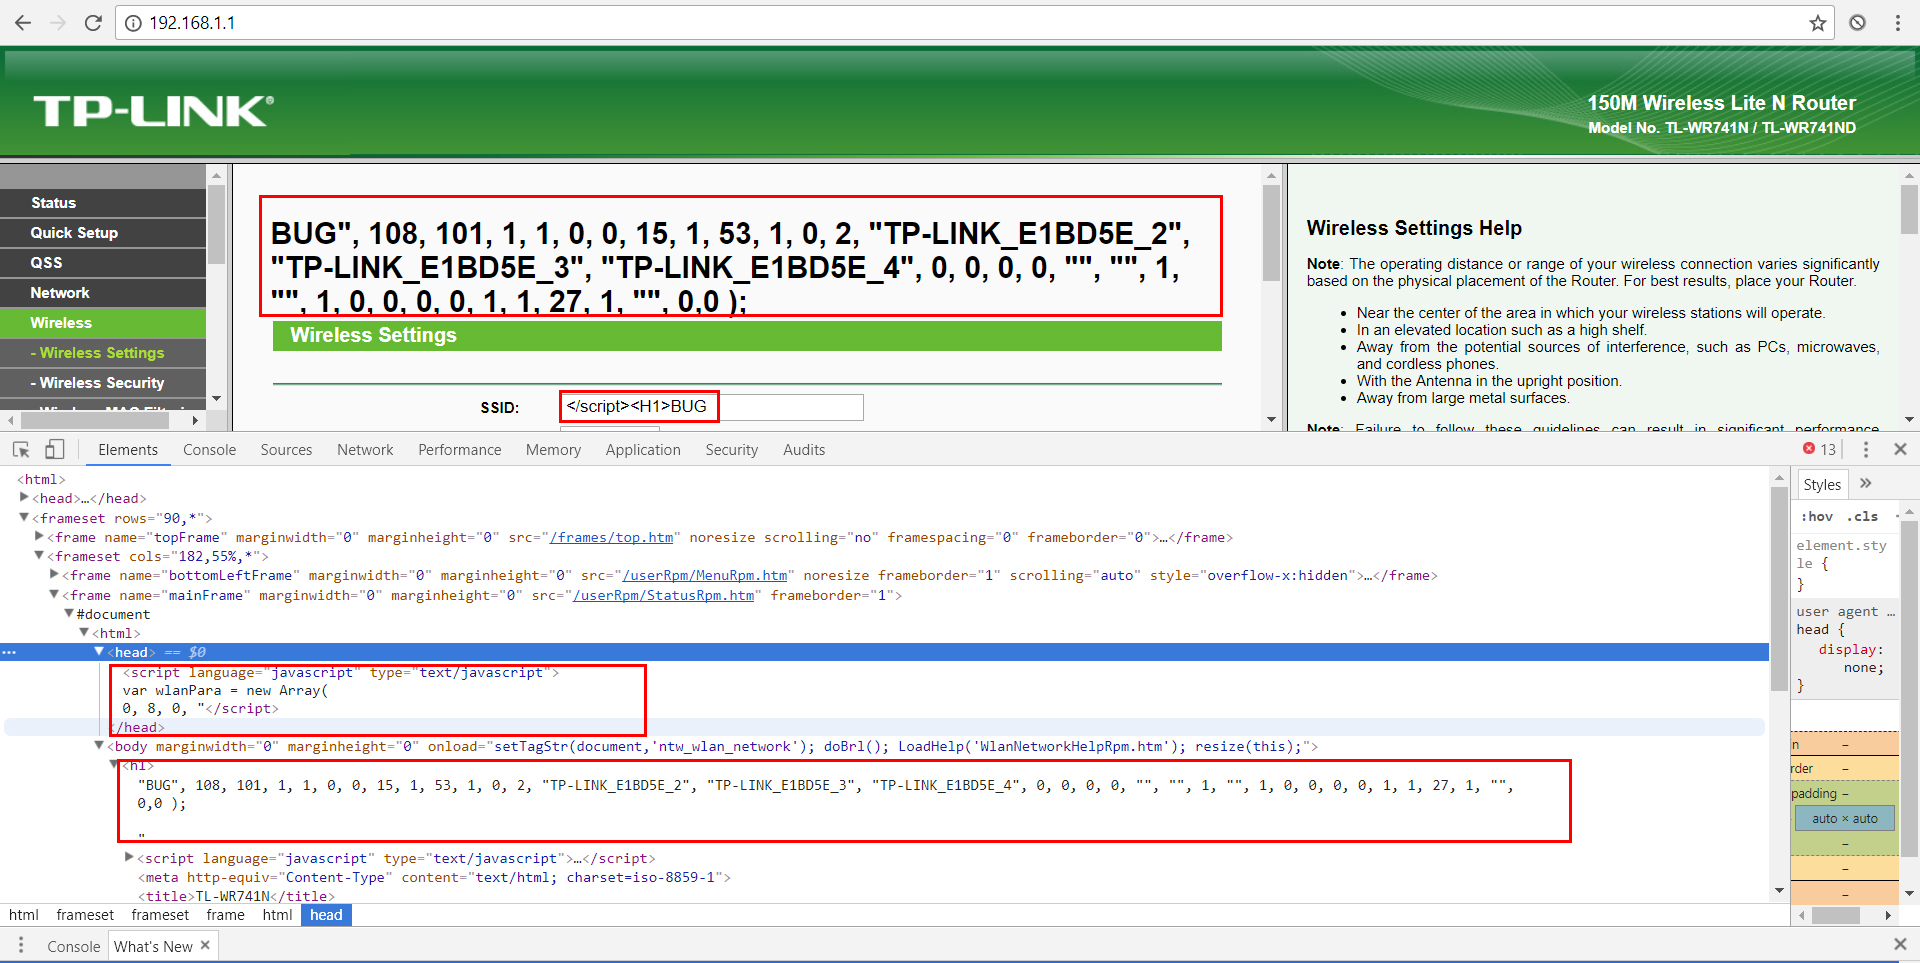Screen dimensions: 1920x963
Task: Open DevTools customize menu (three dots)
Action: pos(1865,450)
